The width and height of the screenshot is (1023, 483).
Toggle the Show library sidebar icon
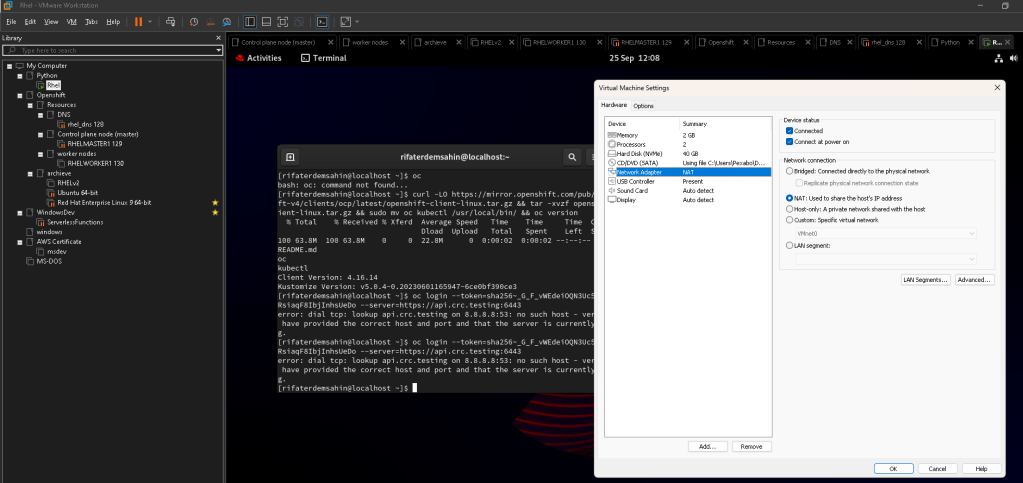250,22
